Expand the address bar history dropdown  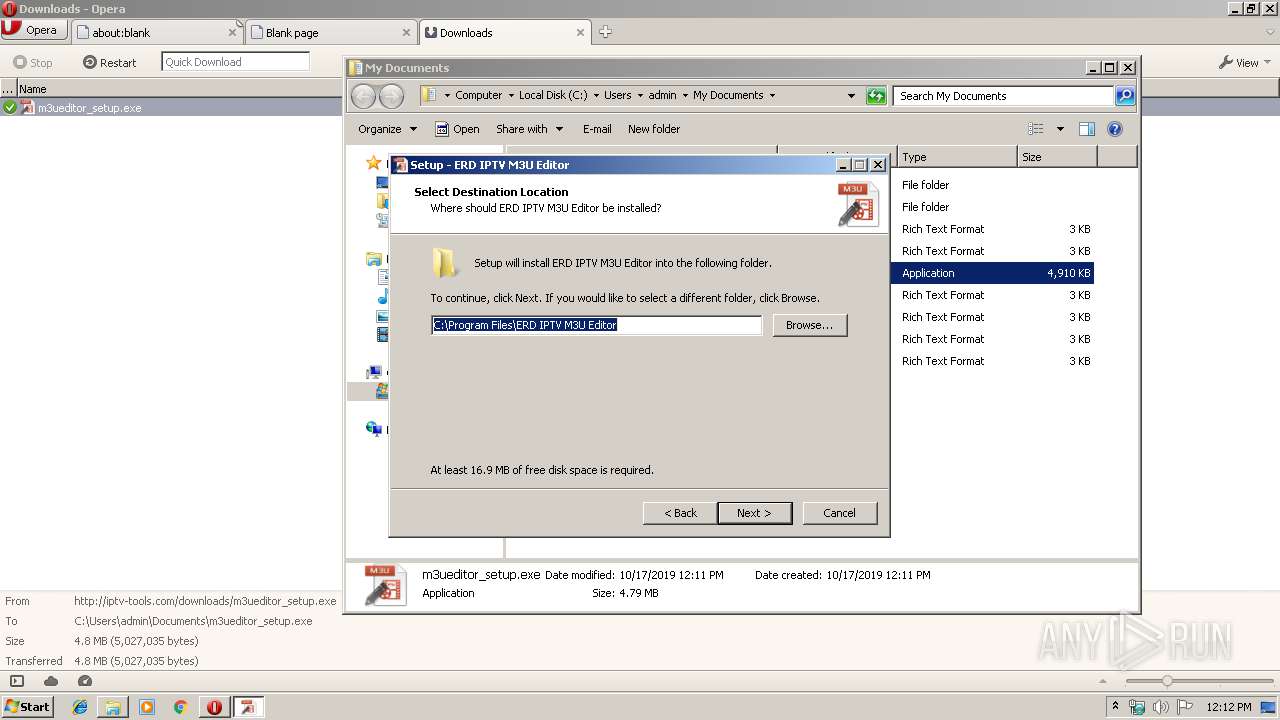(x=851, y=96)
